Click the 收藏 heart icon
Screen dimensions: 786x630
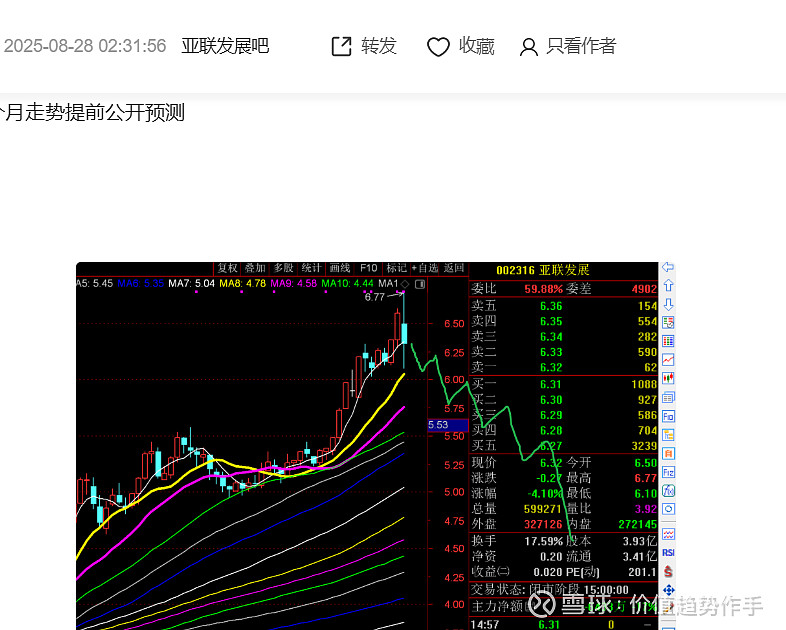coord(438,47)
